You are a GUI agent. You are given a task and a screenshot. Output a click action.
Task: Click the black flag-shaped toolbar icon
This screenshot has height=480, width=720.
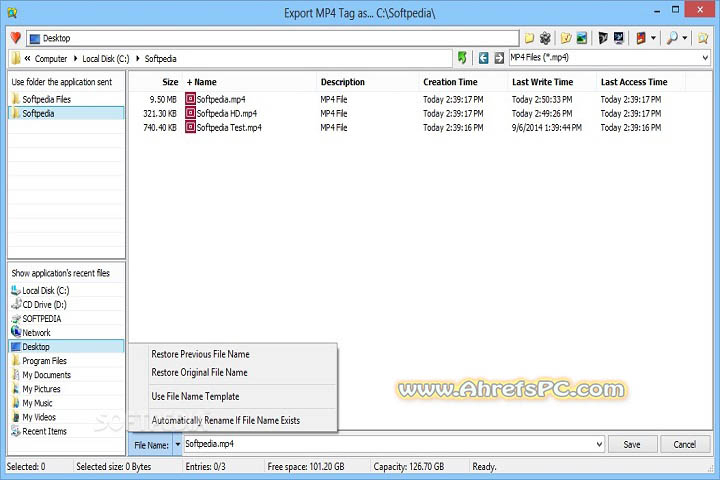tap(603, 38)
